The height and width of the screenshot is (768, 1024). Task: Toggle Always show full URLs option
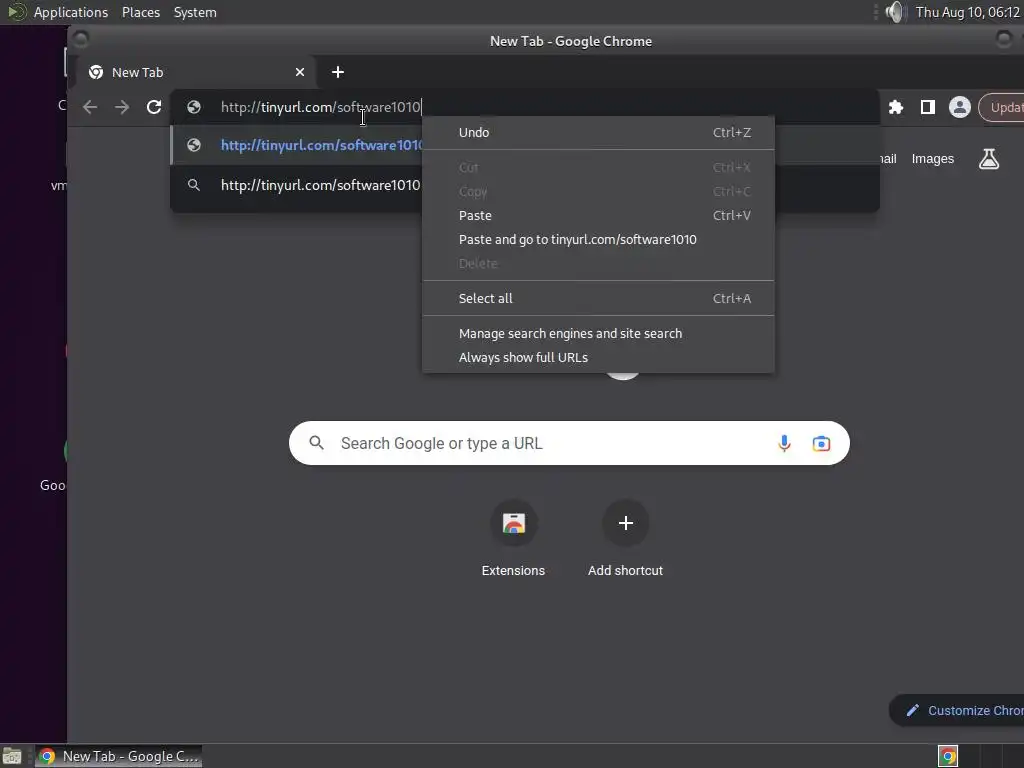(x=598, y=358)
